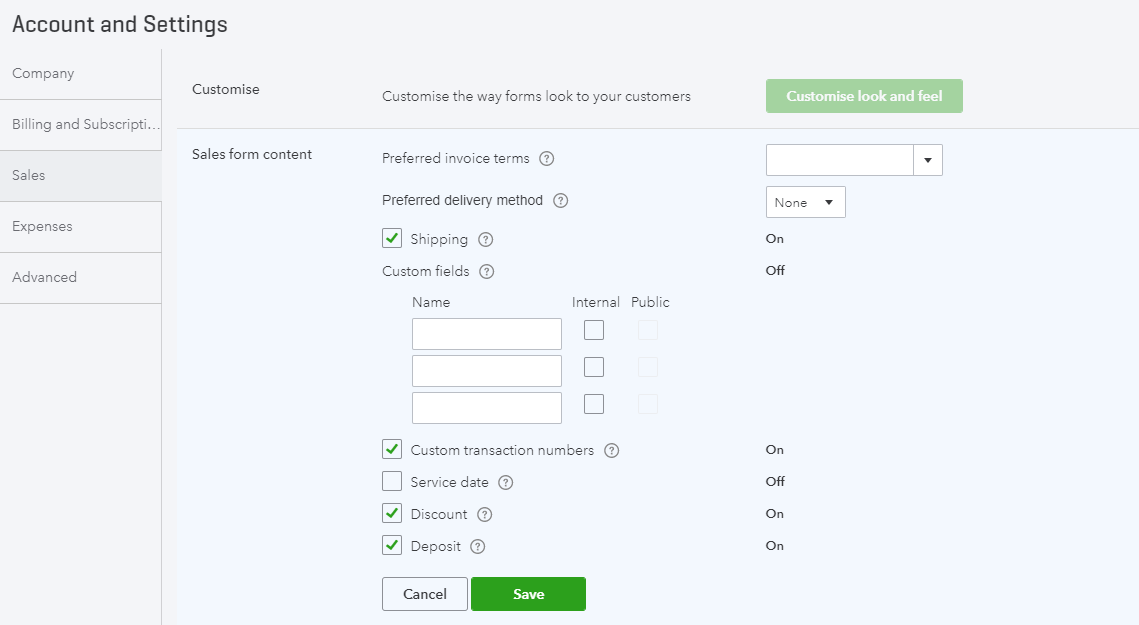Click the 'Public' column header
The image size is (1139, 625).
[x=650, y=302]
